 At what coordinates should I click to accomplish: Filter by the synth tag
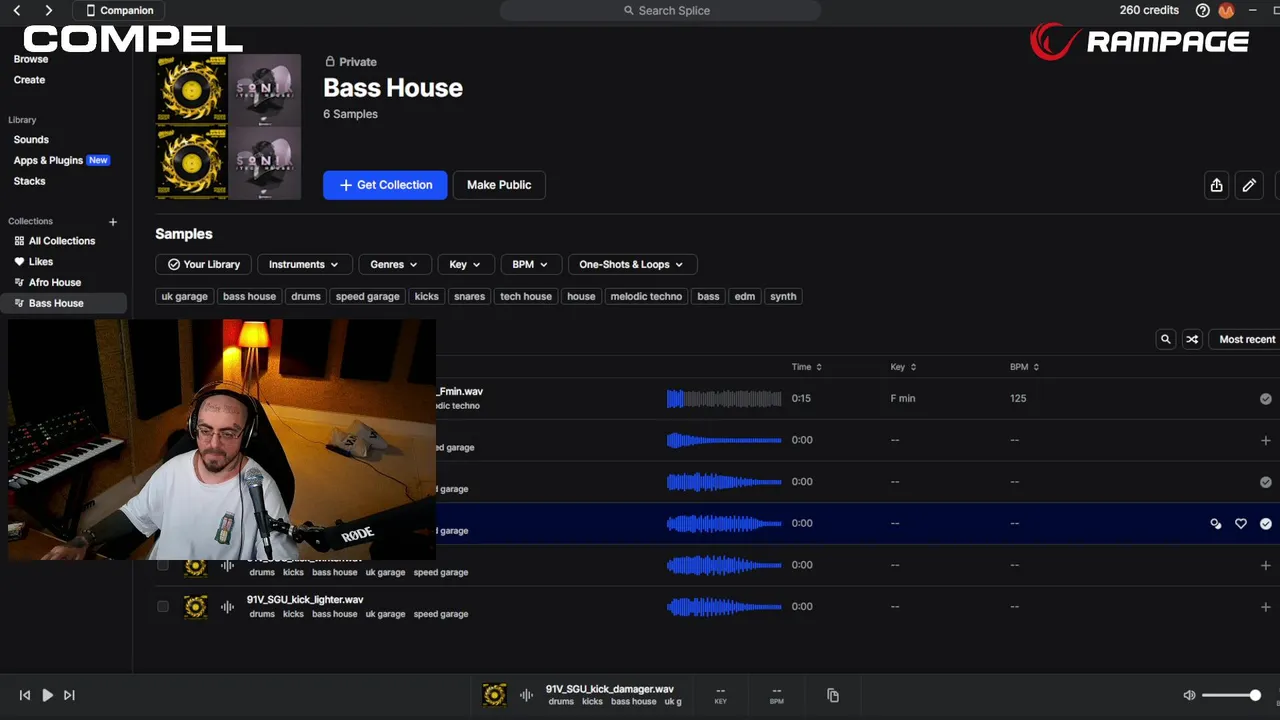(783, 296)
